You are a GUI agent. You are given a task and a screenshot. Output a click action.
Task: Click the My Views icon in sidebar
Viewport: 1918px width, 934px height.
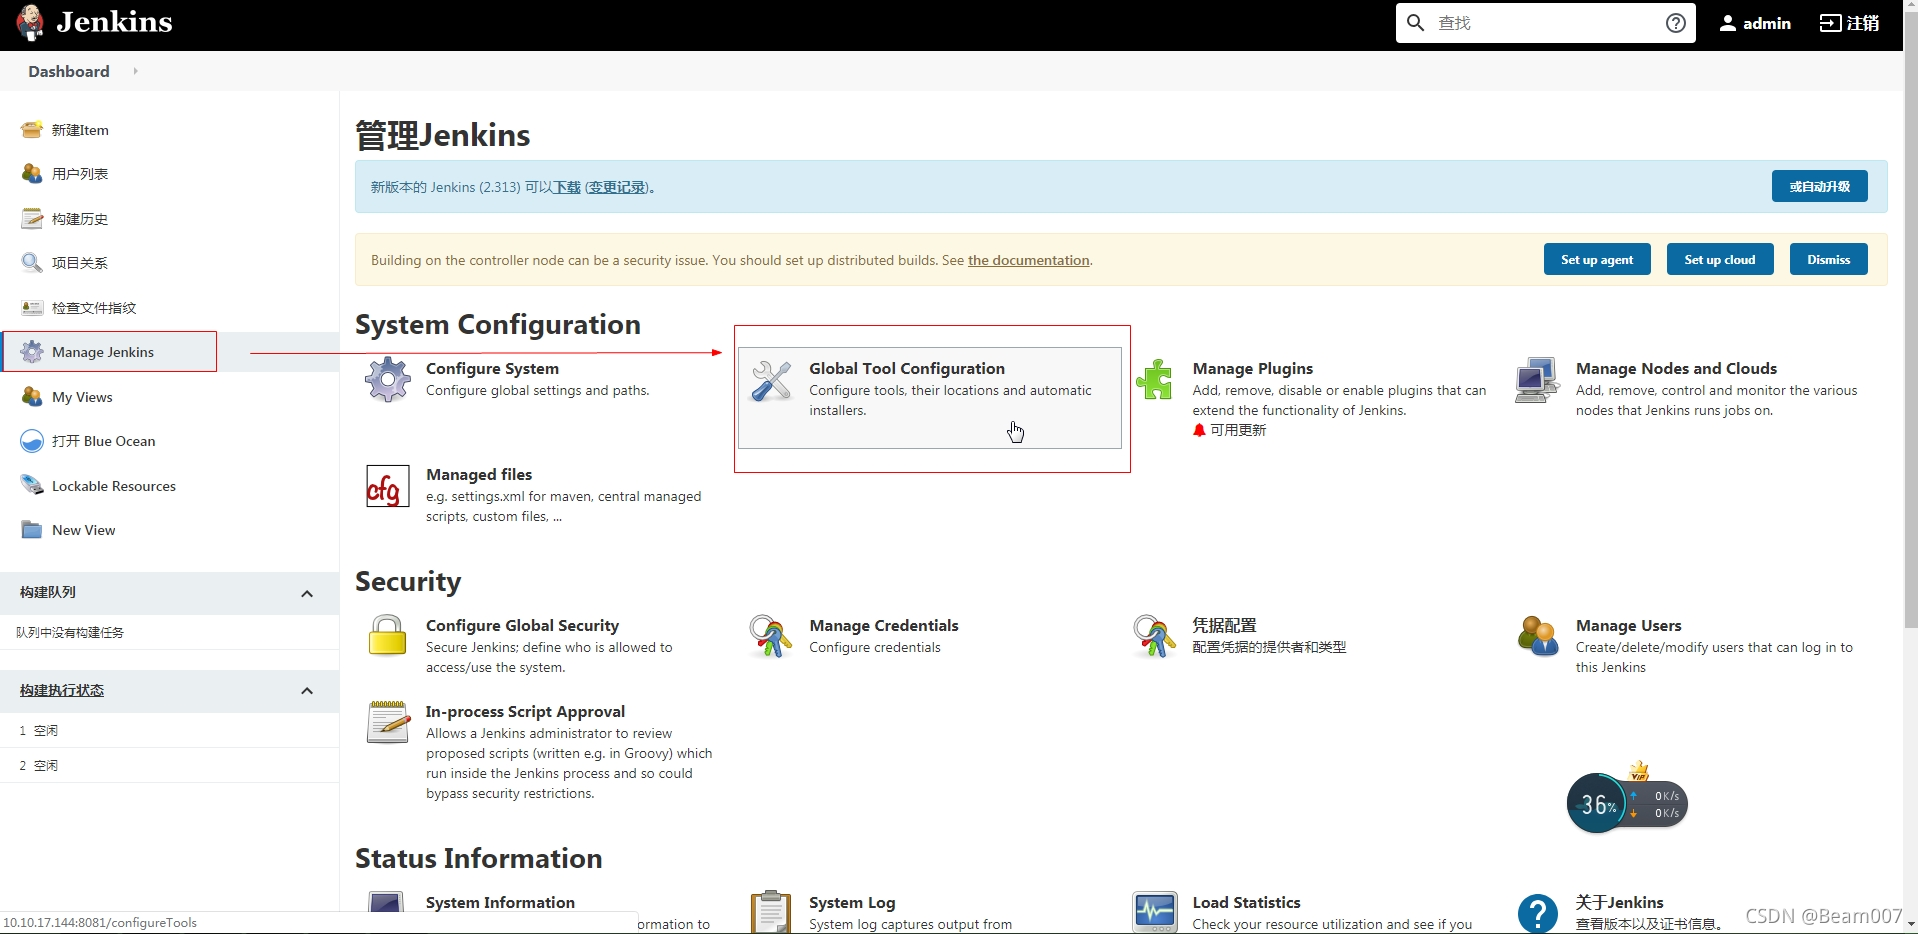32,397
